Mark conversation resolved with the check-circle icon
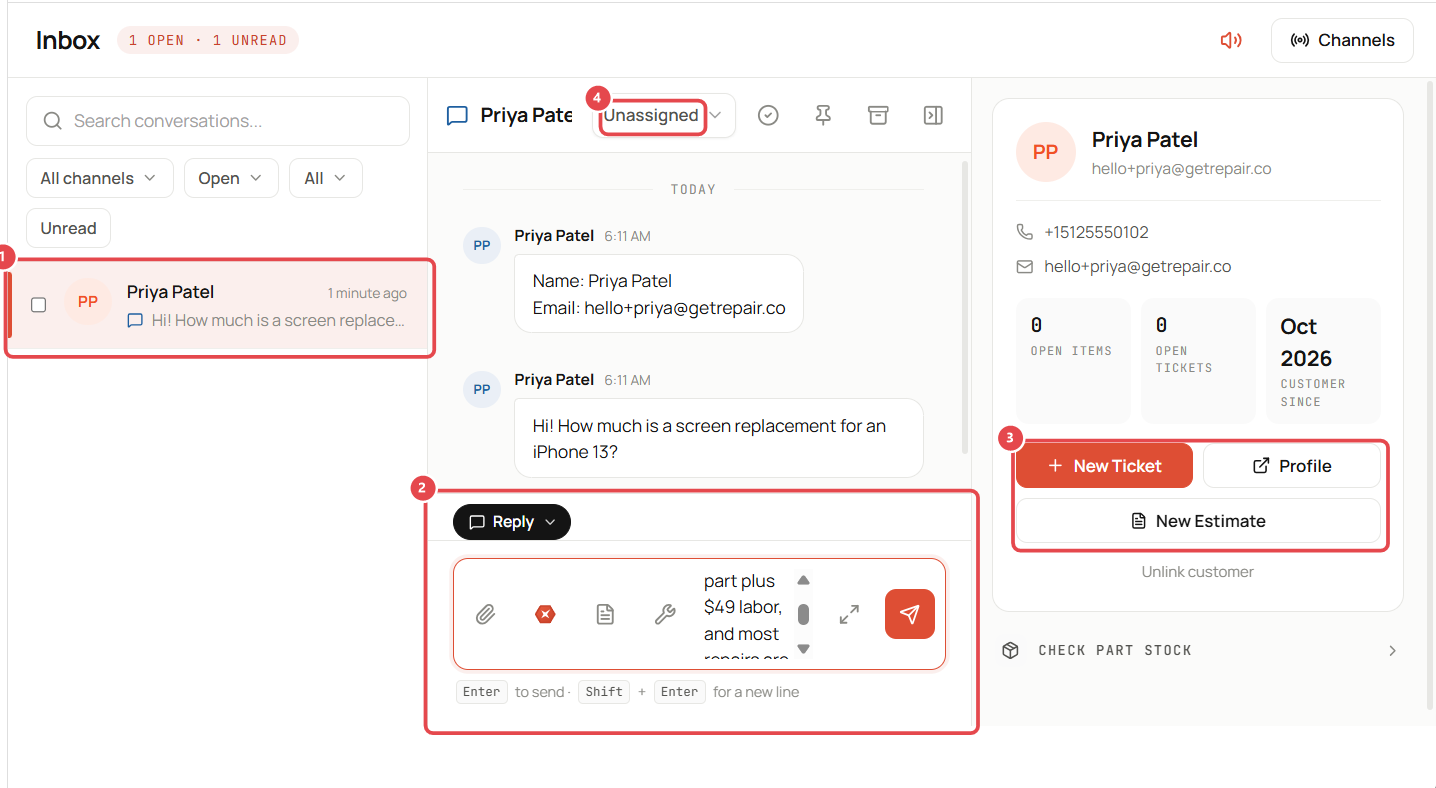 [x=768, y=116]
